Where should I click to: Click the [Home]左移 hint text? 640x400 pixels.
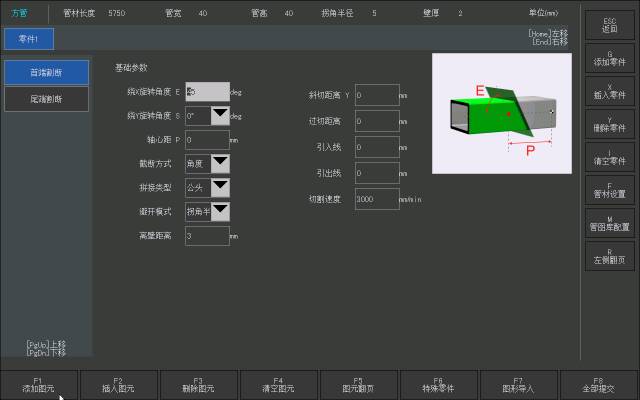click(x=548, y=33)
